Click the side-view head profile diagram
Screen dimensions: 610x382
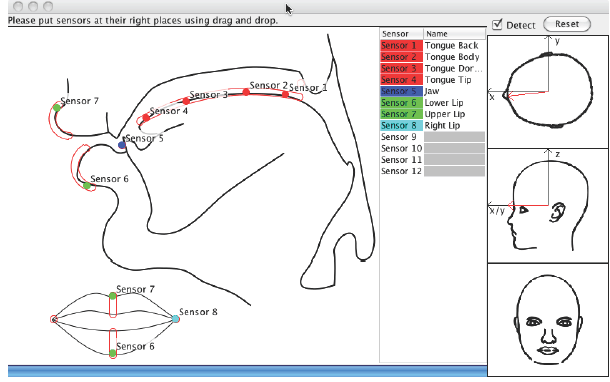click(548, 206)
